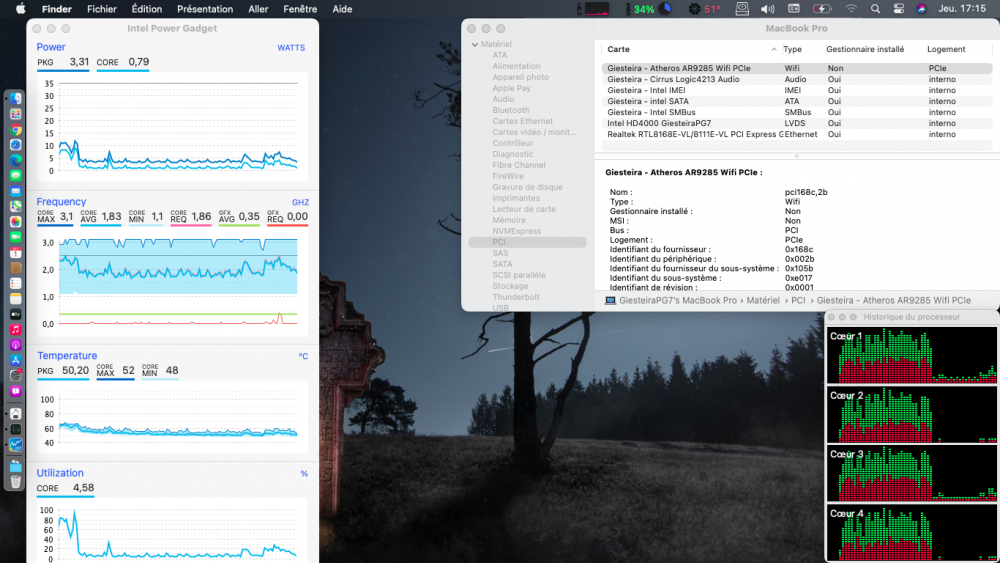Select Cartes Ethernet in sidebar
Image resolution: width=1000 pixels, height=563 pixels.
[x=522, y=121]
